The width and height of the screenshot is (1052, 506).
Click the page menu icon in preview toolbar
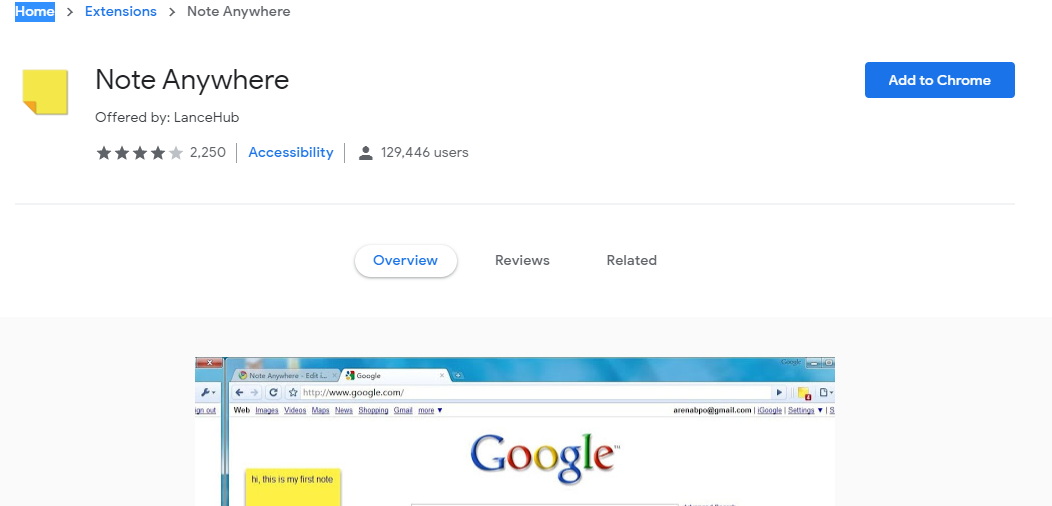click(826, 393)
